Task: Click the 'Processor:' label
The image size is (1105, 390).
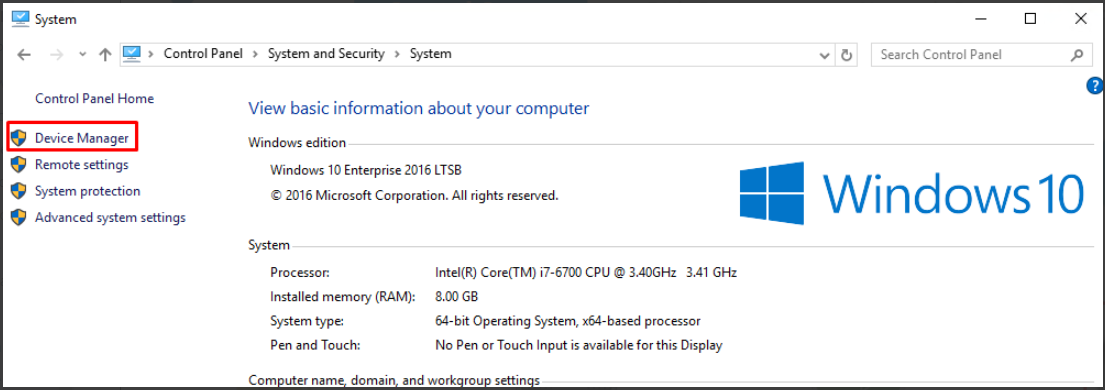Action: [x=300, y=272]
